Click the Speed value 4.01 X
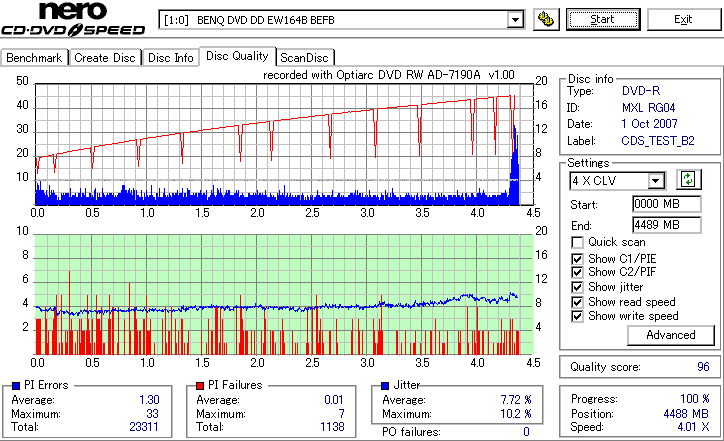724x441 pixels. (x=694, y=427)
